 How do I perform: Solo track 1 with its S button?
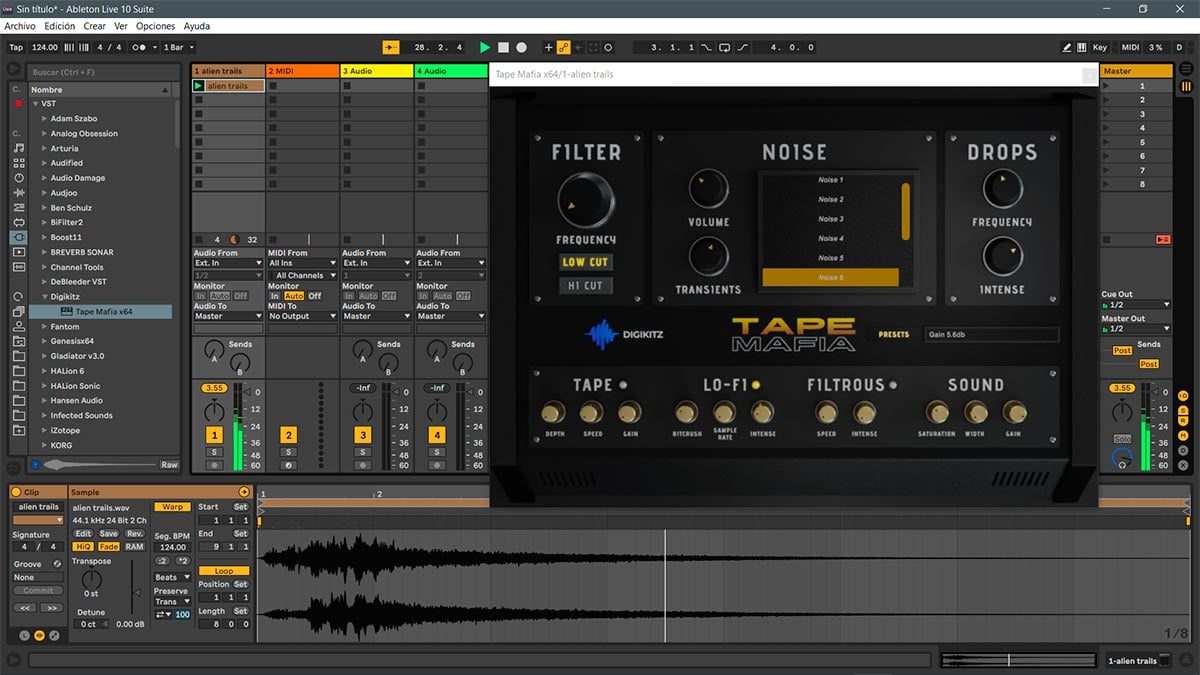pos(214,452)
